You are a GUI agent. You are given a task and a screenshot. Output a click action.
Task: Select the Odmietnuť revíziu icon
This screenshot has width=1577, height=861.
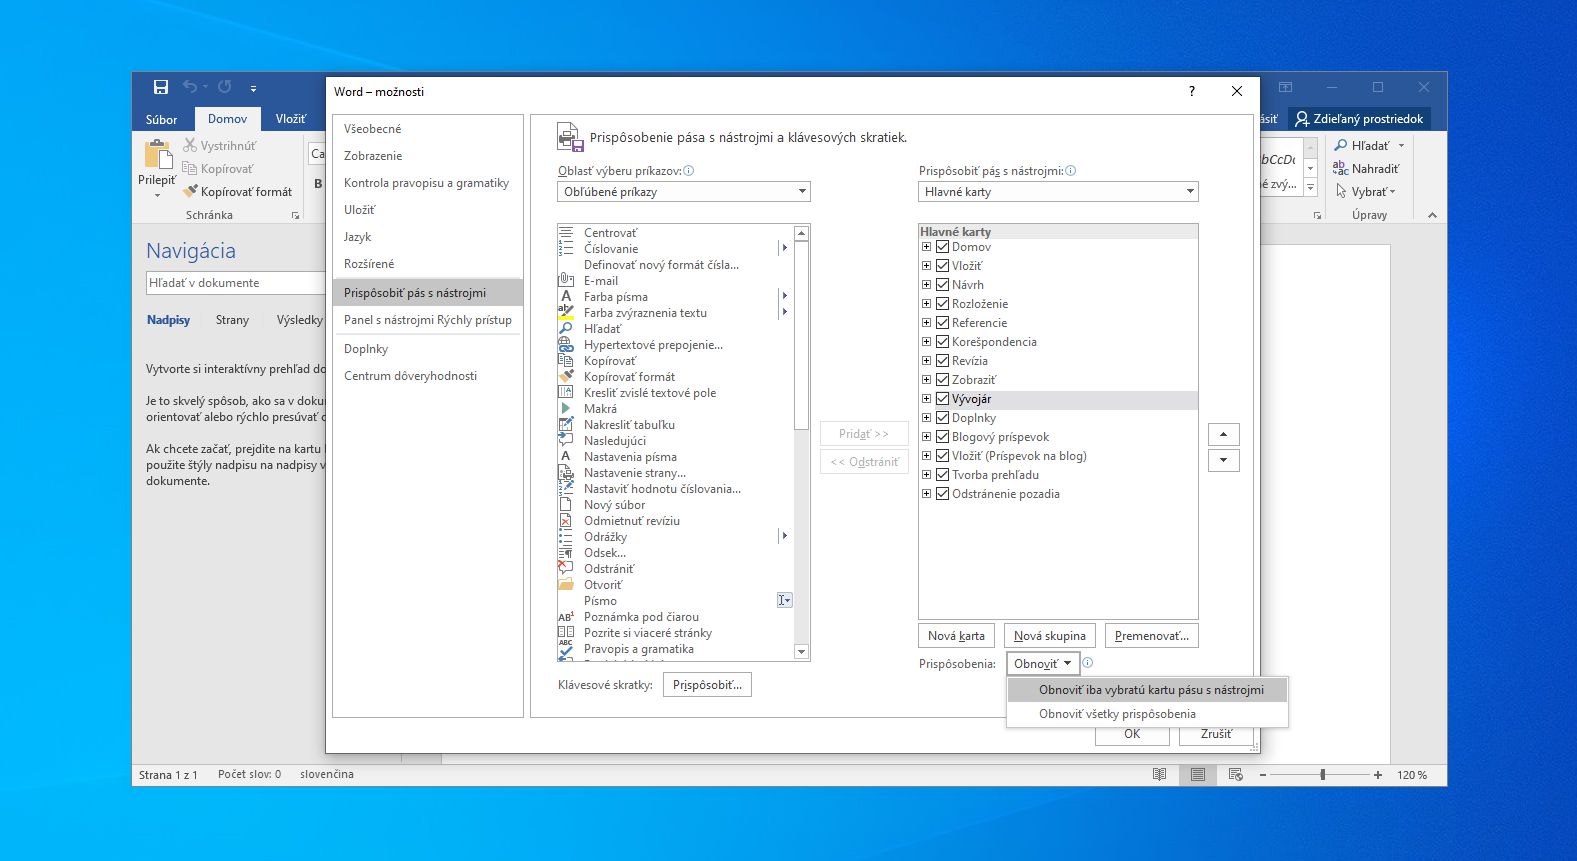point(566,521)
